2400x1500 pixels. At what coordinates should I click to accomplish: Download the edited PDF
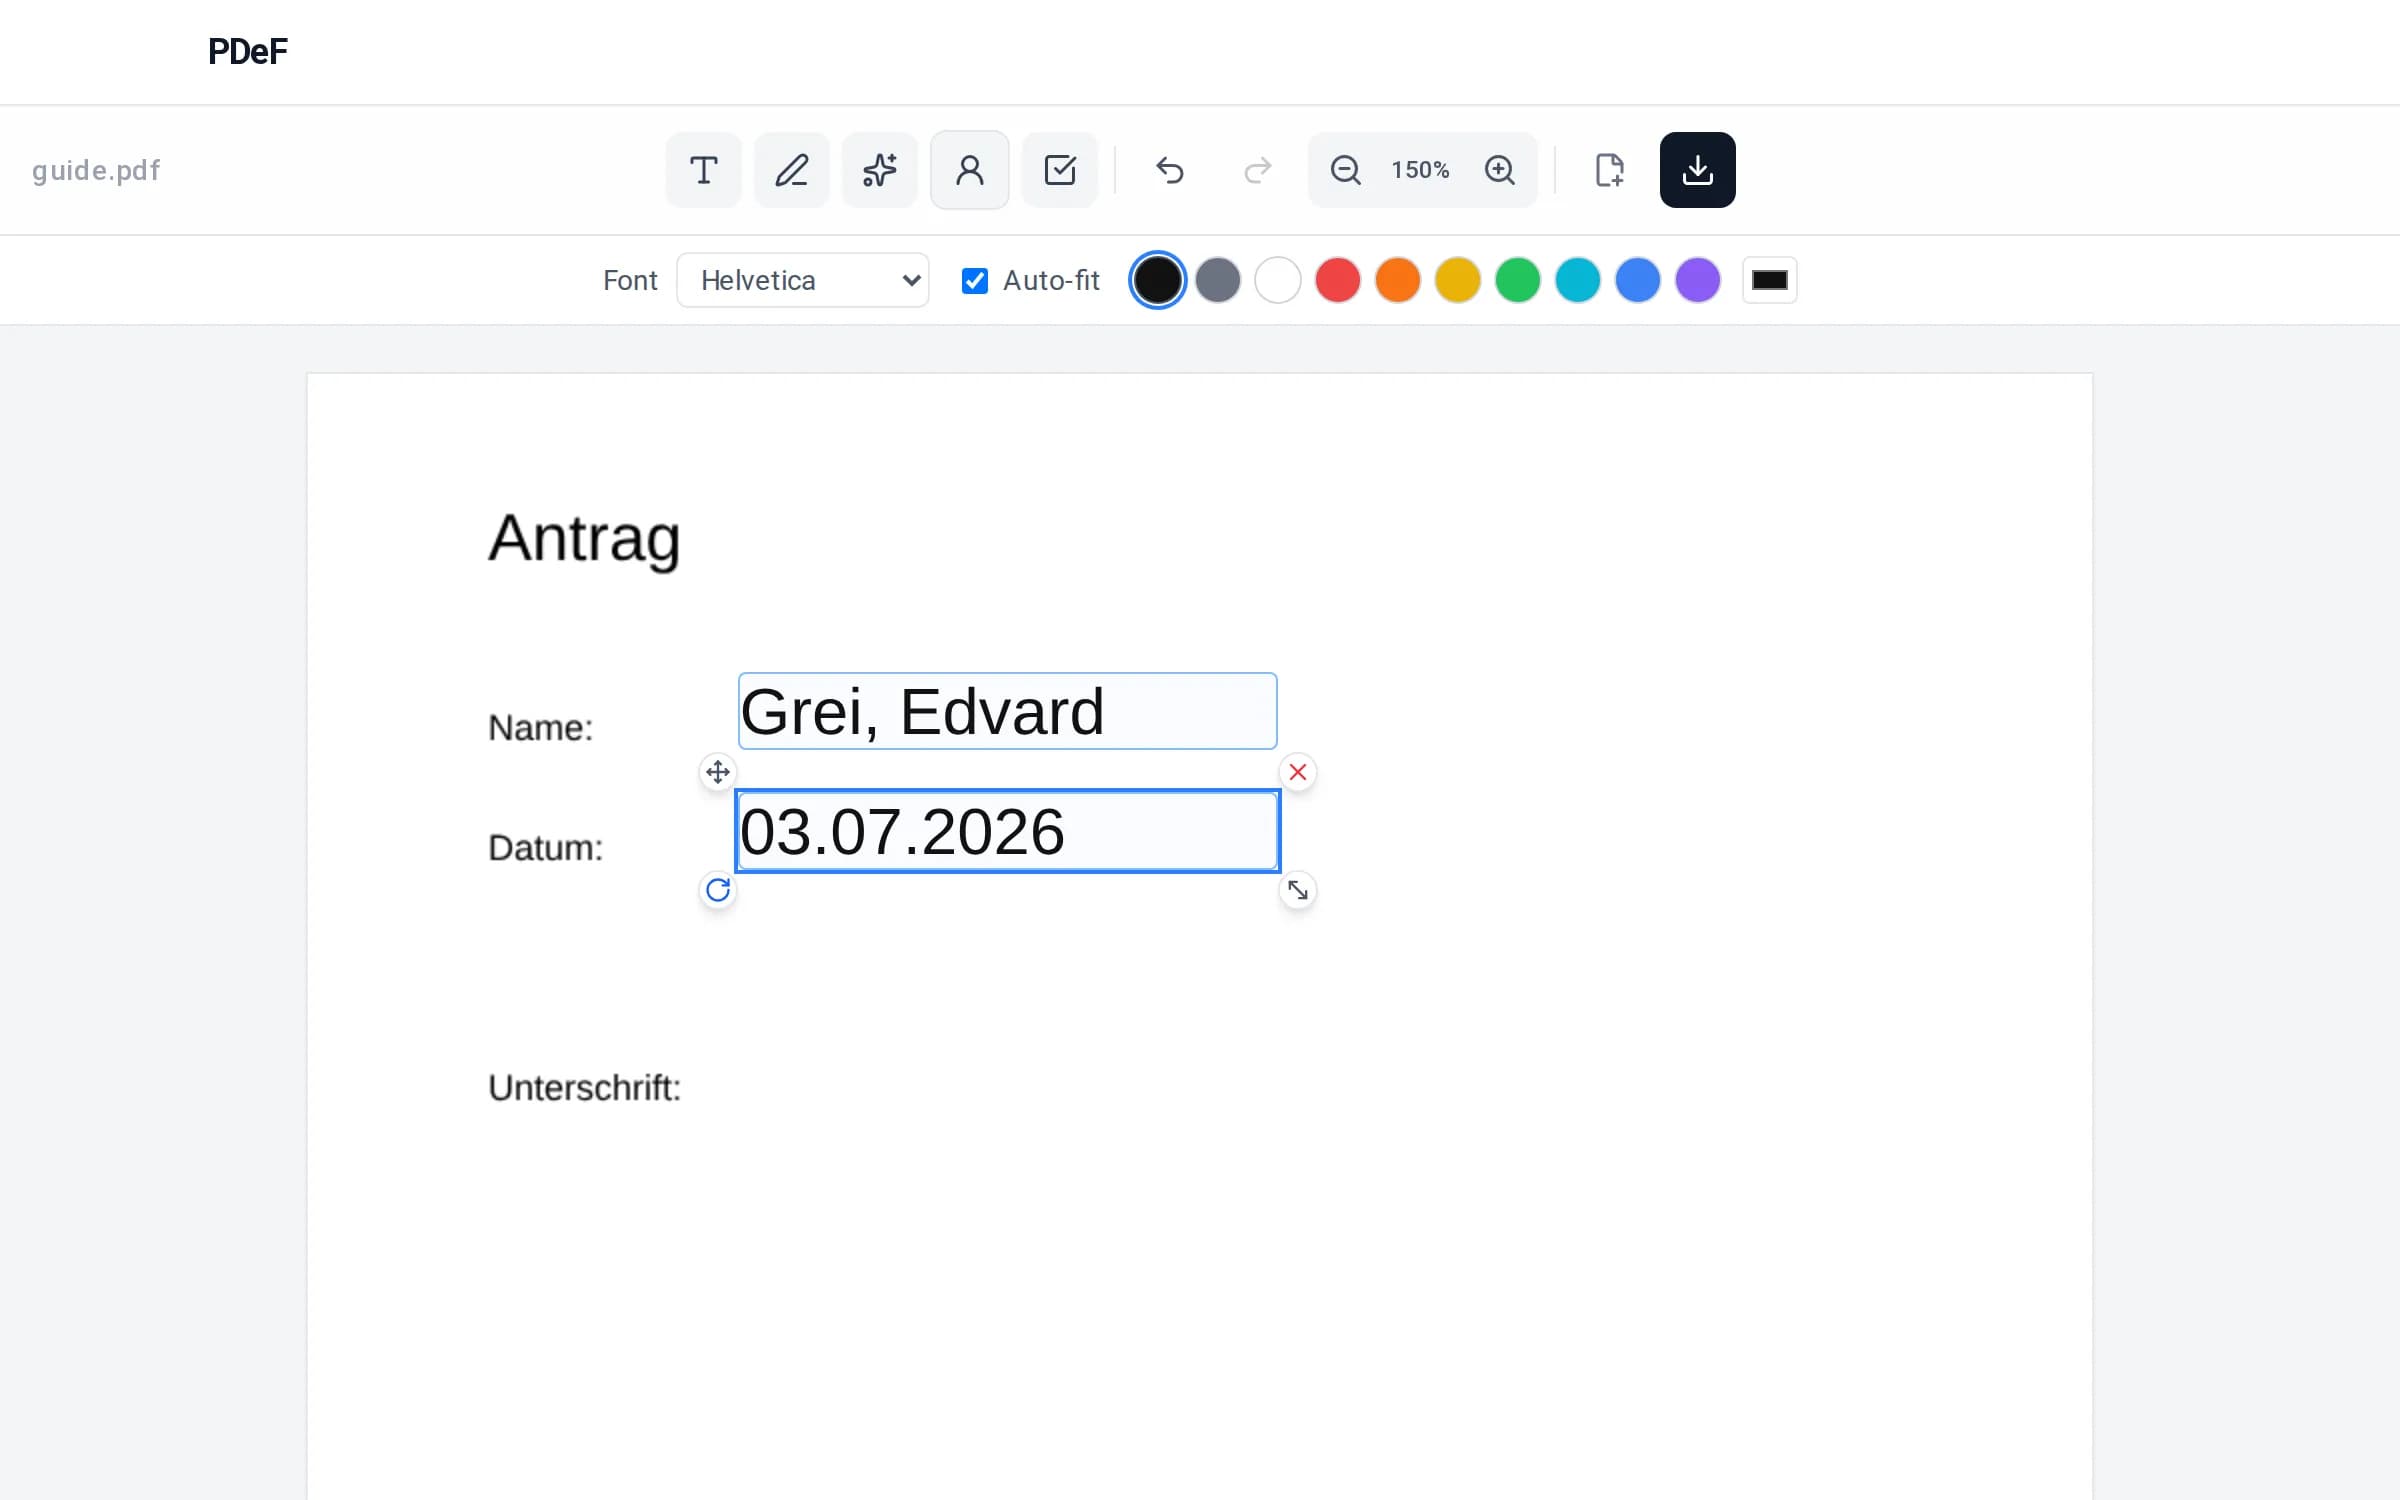coord(1697,170)
